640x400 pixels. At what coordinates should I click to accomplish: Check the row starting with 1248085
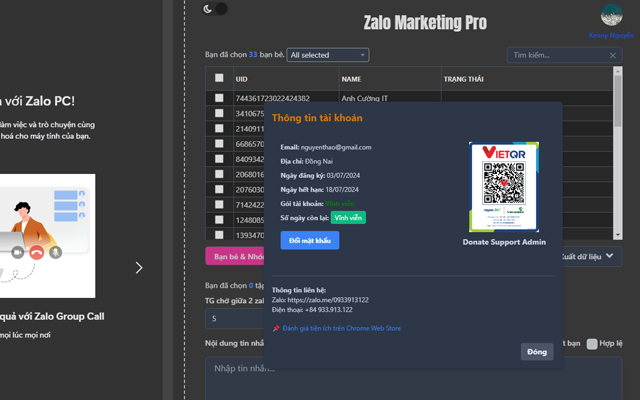click(x=219, y=220)
